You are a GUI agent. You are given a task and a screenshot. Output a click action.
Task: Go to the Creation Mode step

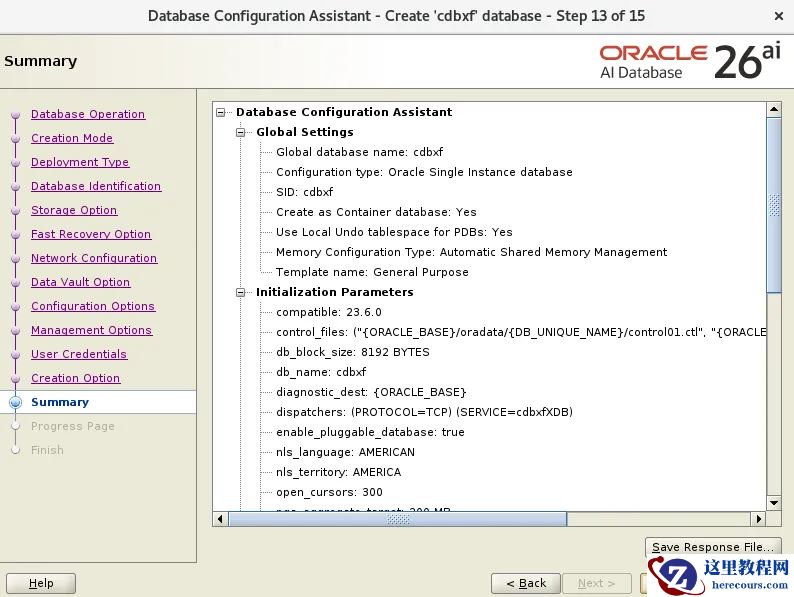coord(72,138)
